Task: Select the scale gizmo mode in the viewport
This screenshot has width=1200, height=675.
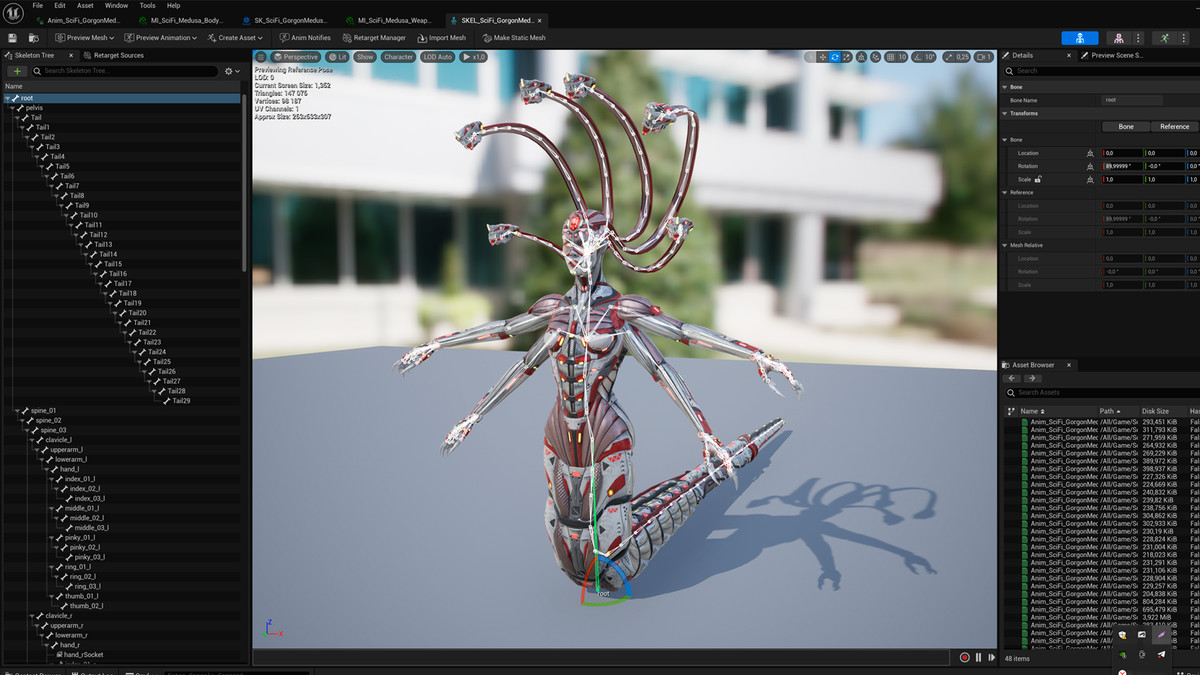Action: 848,57
